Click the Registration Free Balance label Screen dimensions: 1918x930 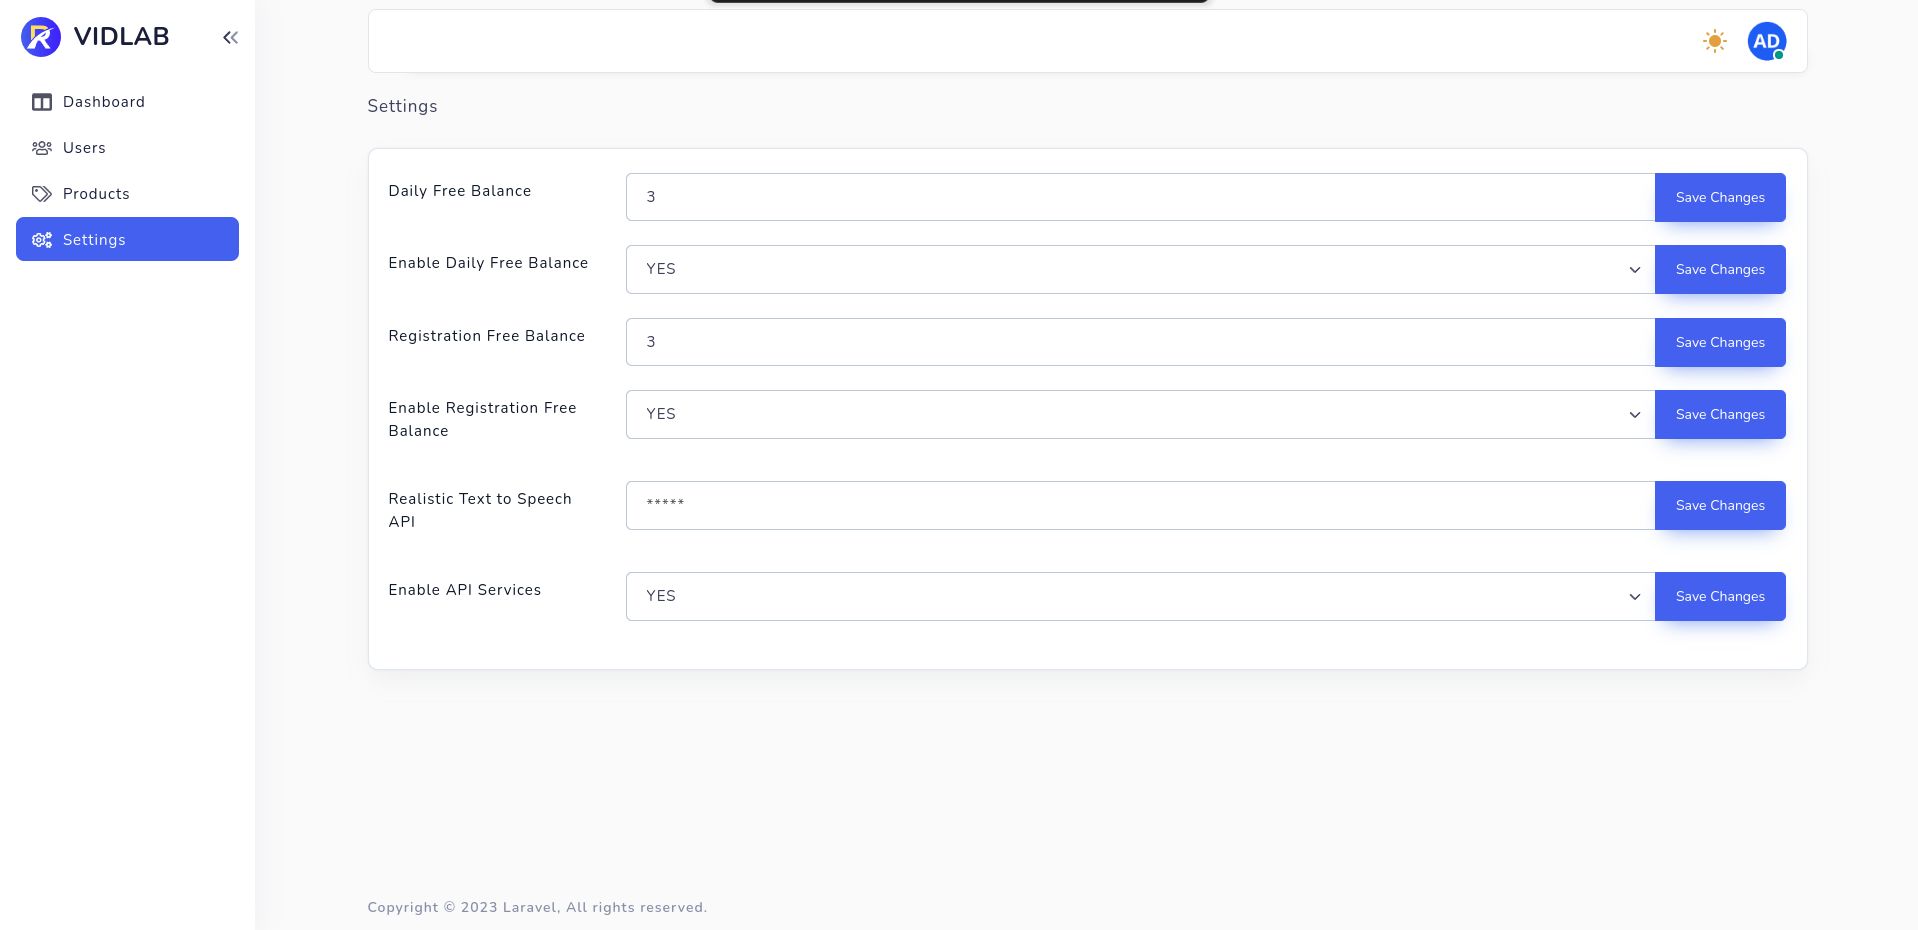[x=486, y=336]
